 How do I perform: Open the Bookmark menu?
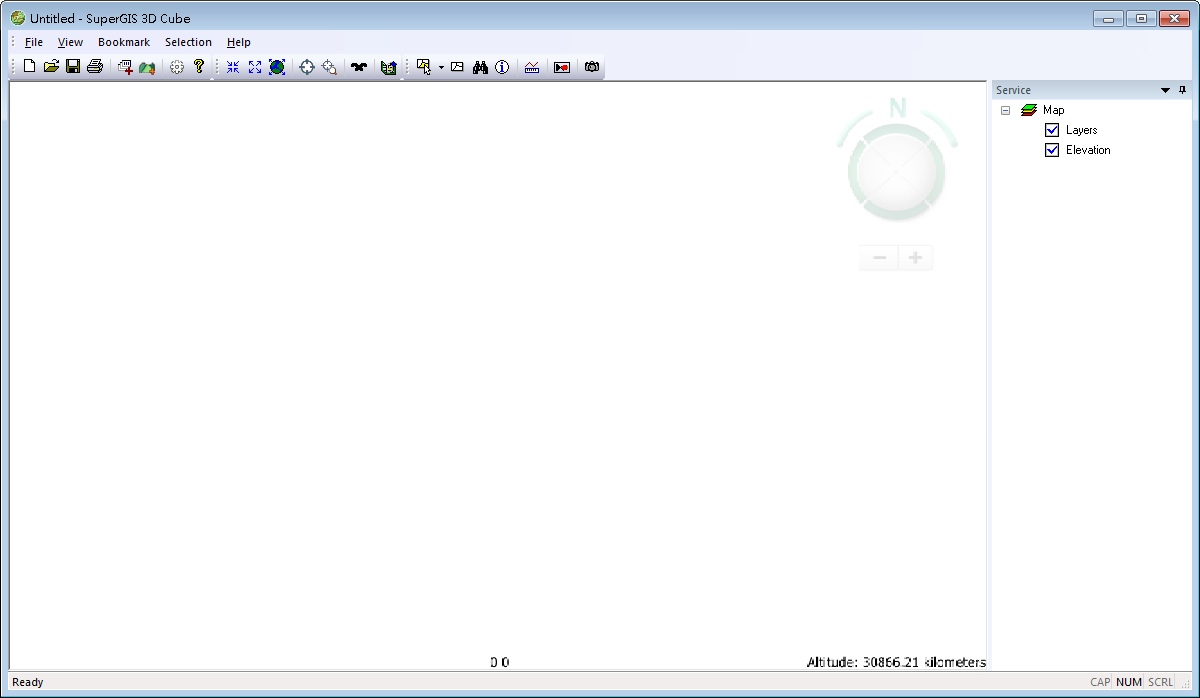[x=124, y=42]
